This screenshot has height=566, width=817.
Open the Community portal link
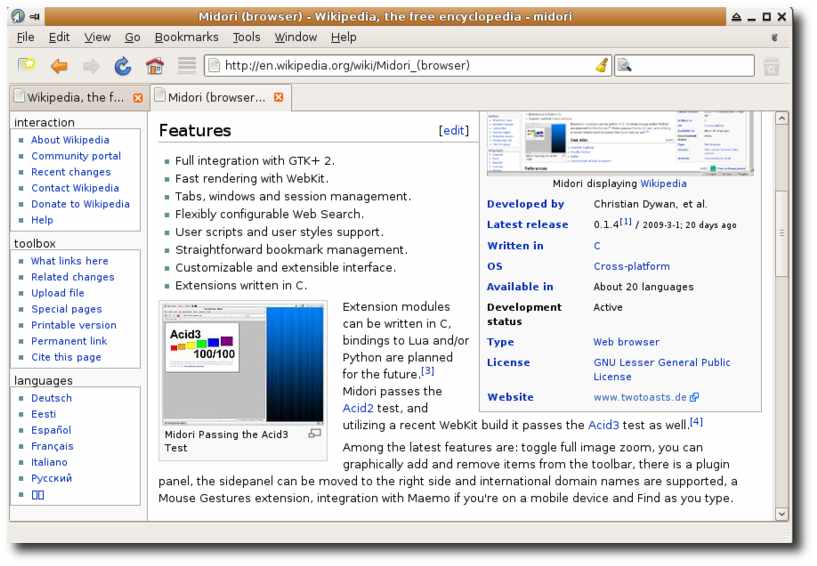[x=76, y=156]
